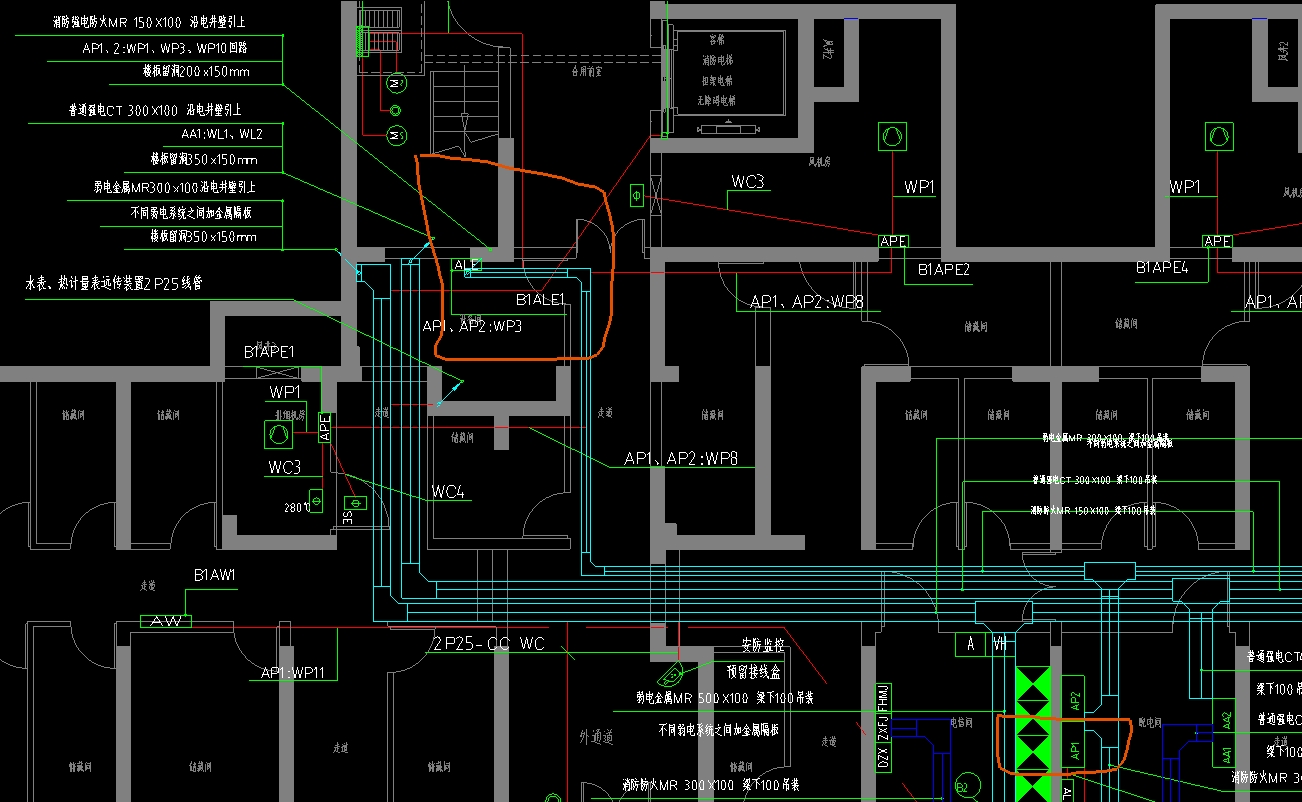Click the Φ box symbol left of WC3 fan room
The width and height of the screenshot is (1302, 802).
pos(636,196)
